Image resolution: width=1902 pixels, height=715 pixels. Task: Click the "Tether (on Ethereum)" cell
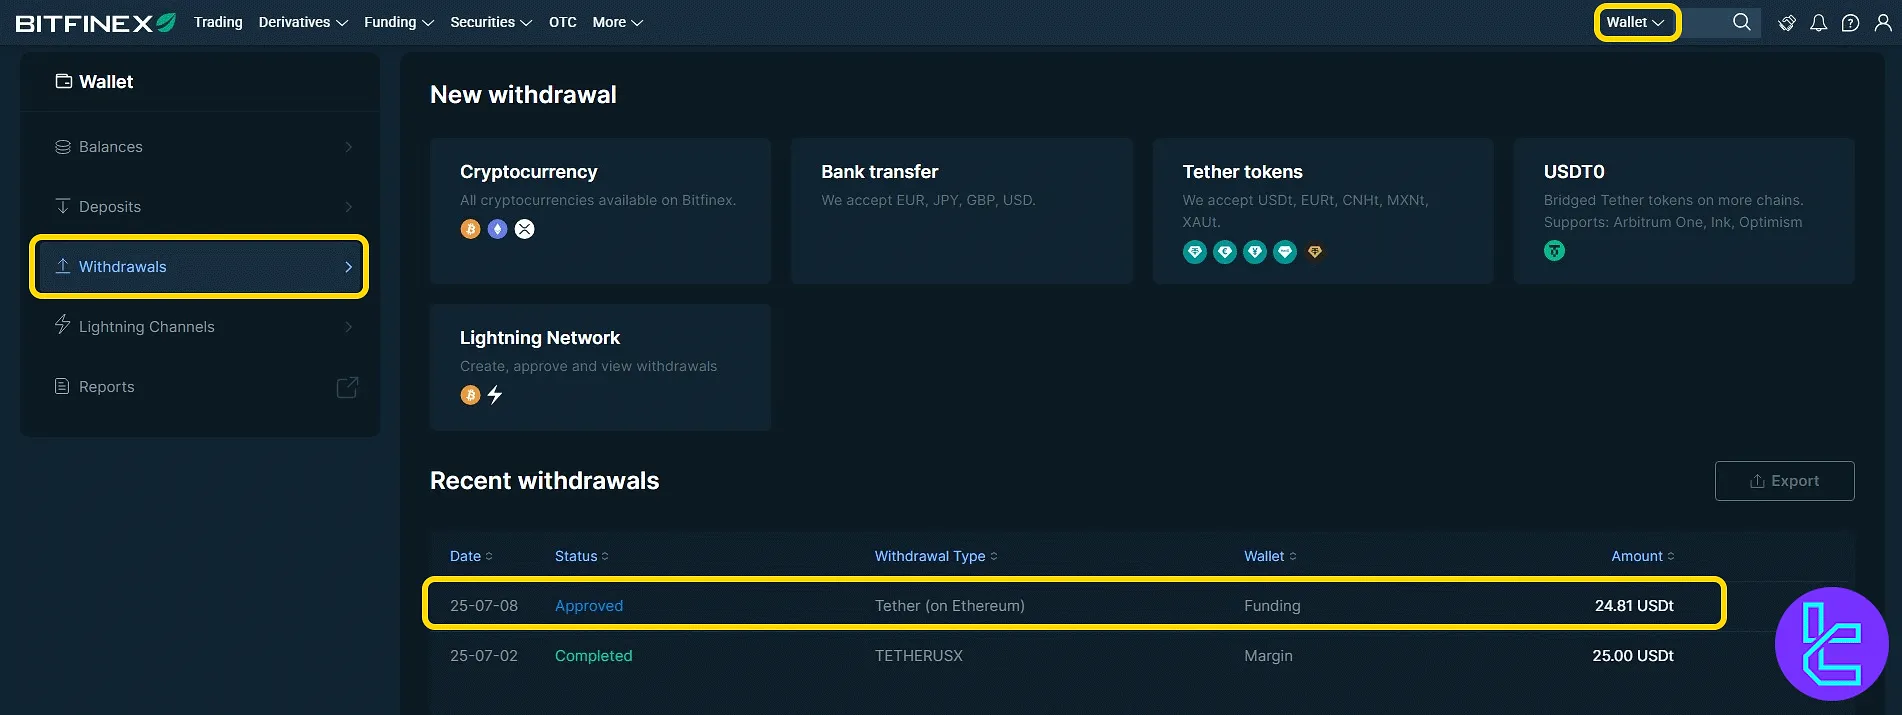[950, 606]
